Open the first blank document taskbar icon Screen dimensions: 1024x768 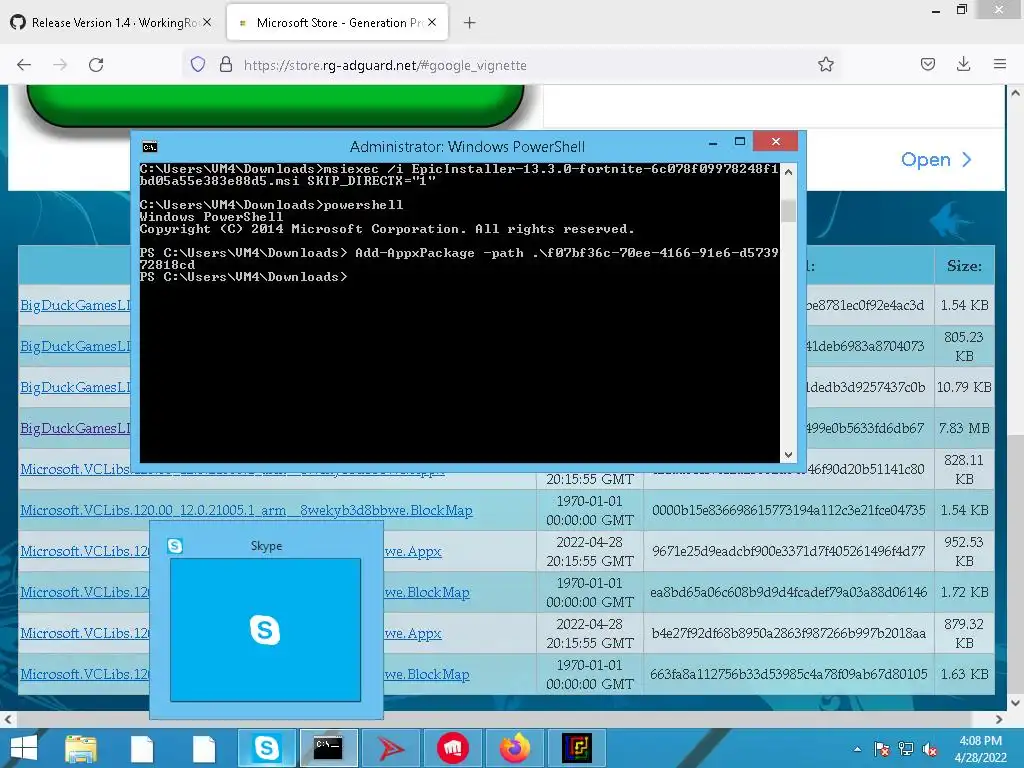pyautogui.click(x=142, y=748)
